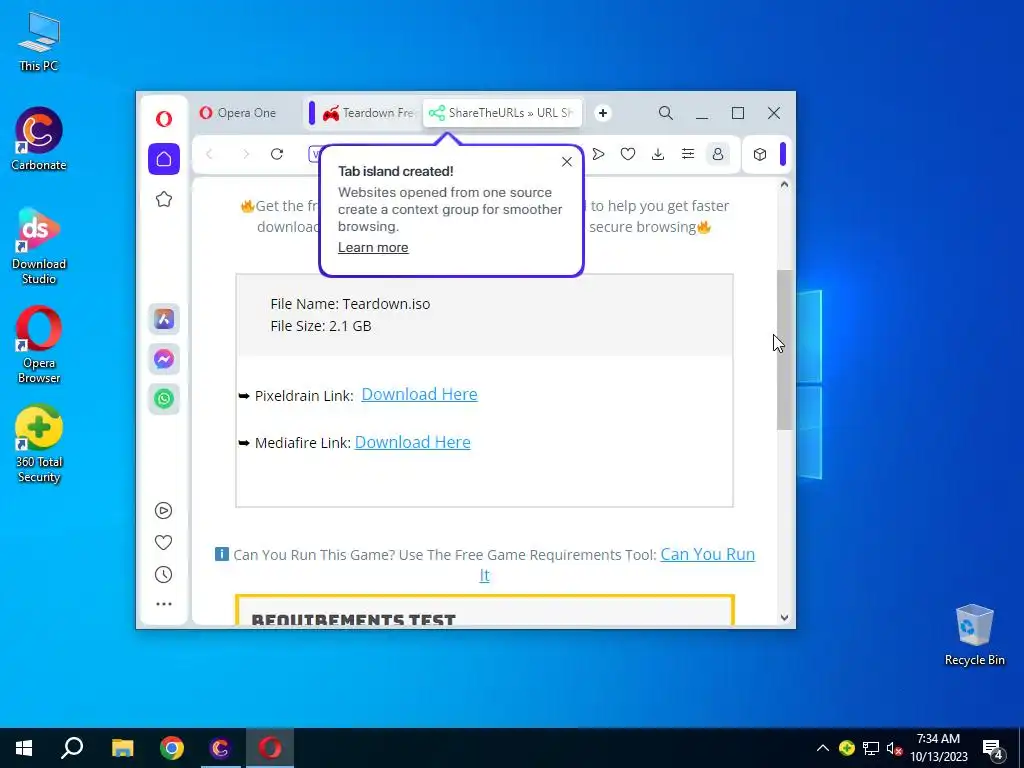Viewport: 1024px width, 768px height.
Task: Open the notification action center
Action: point(993,749)
